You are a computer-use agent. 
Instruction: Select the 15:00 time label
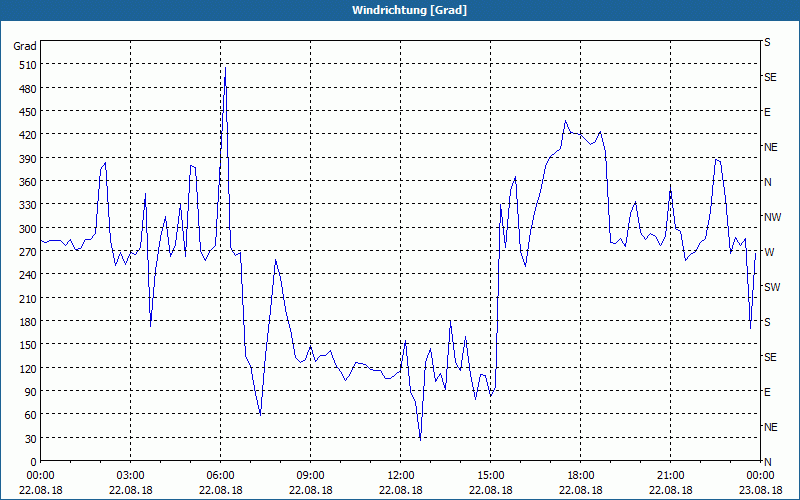490,476
